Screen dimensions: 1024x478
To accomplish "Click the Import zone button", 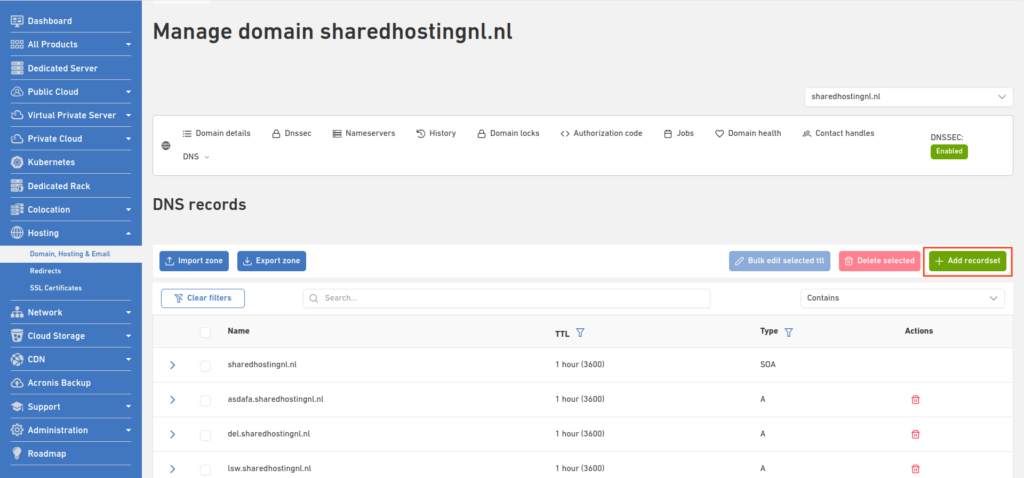I will 194,261.
